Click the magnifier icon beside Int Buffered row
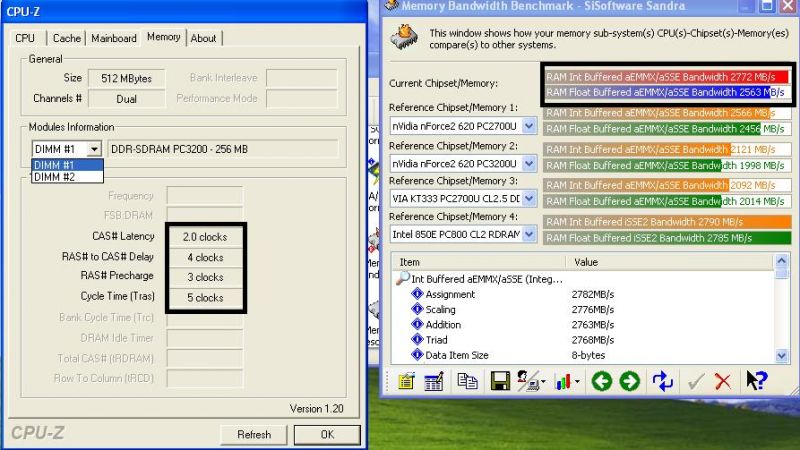The image size is (800, 450). click(403, 278)
